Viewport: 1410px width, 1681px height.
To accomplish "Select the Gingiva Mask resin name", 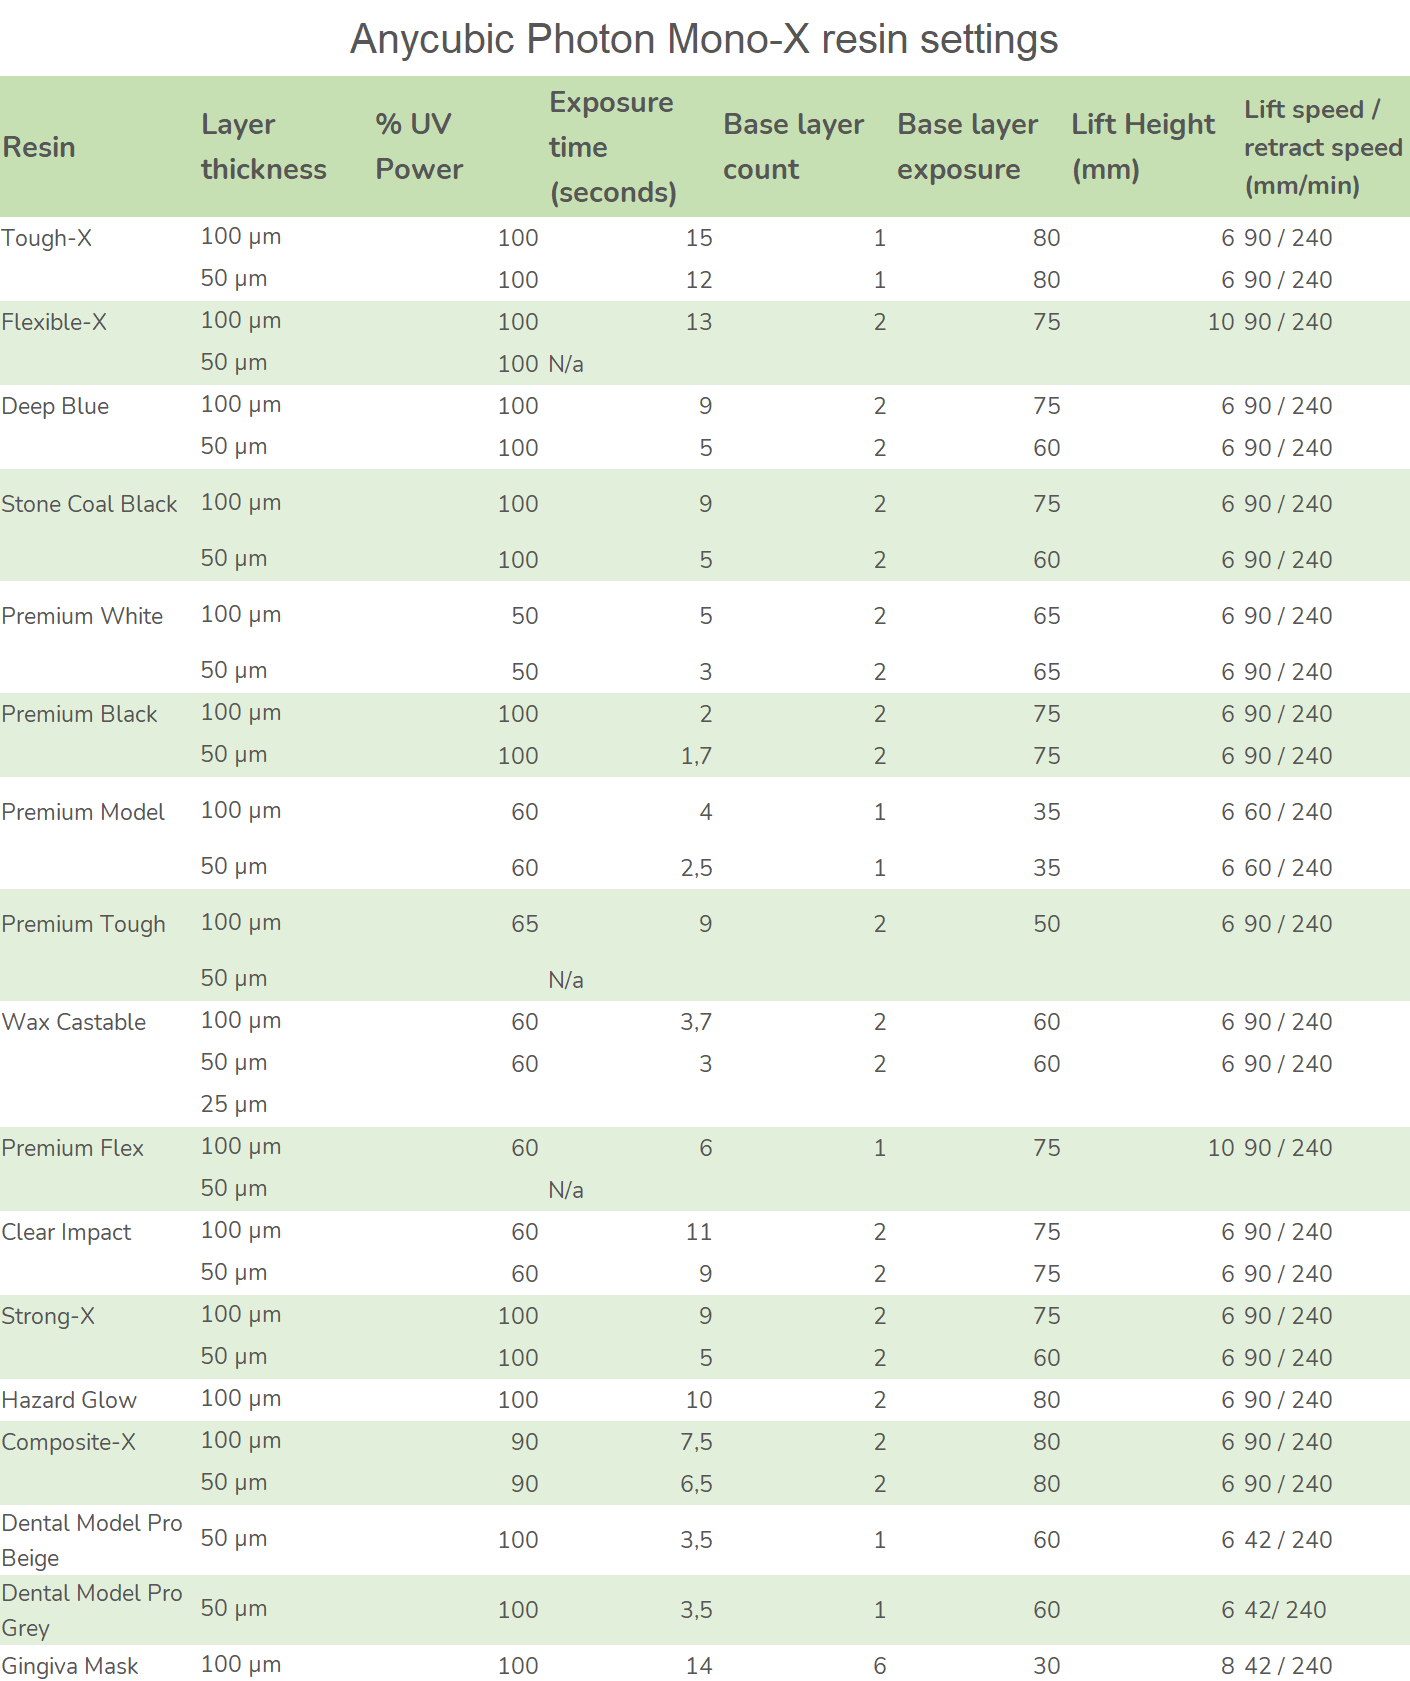I will pos(70,1666).
